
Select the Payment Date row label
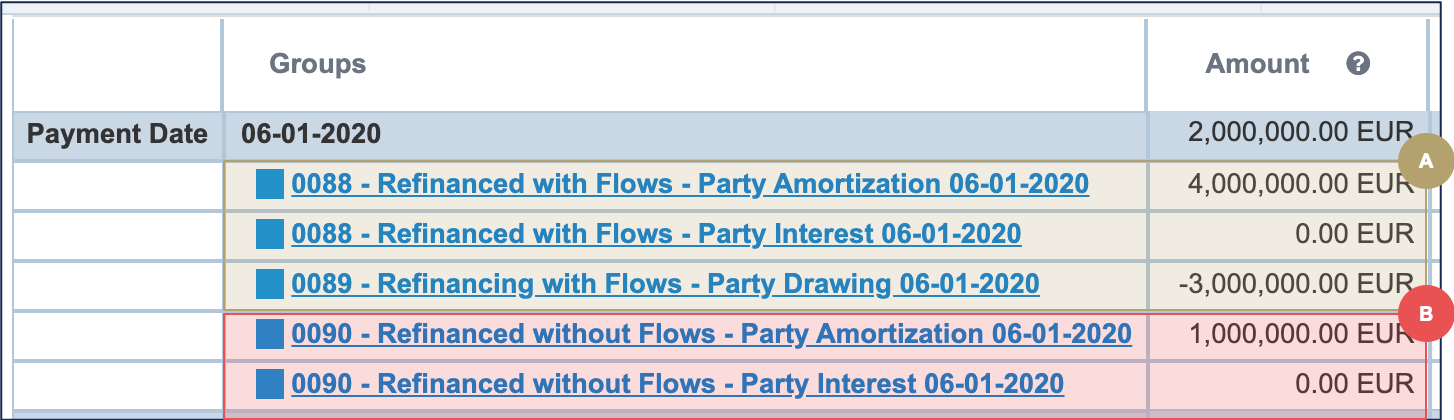pyautogui.click(x=117, y=135)
